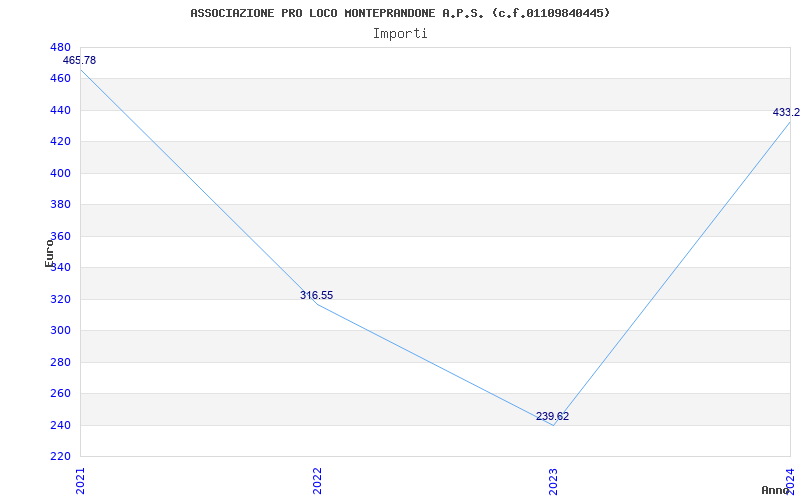Click the 'Importi' subtitle
This screenshot has width=800, height=500.
click(400, 34)
